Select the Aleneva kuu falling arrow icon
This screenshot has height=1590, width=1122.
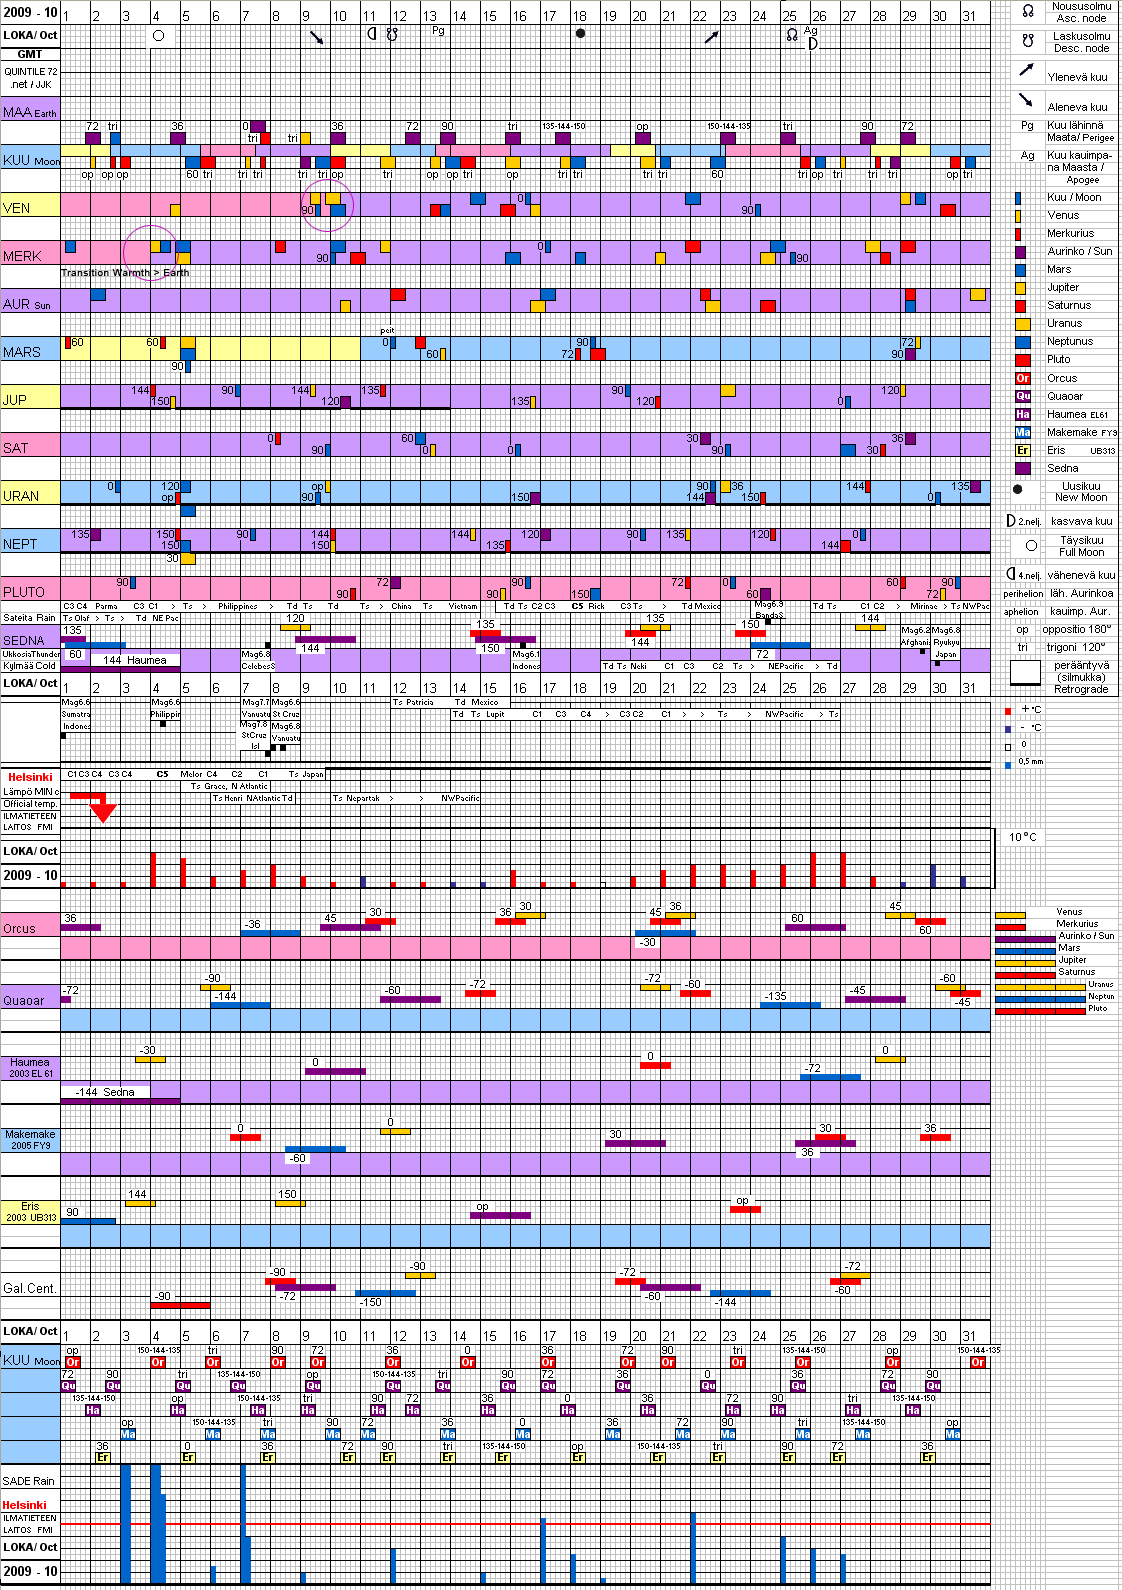coord(1026,100)
